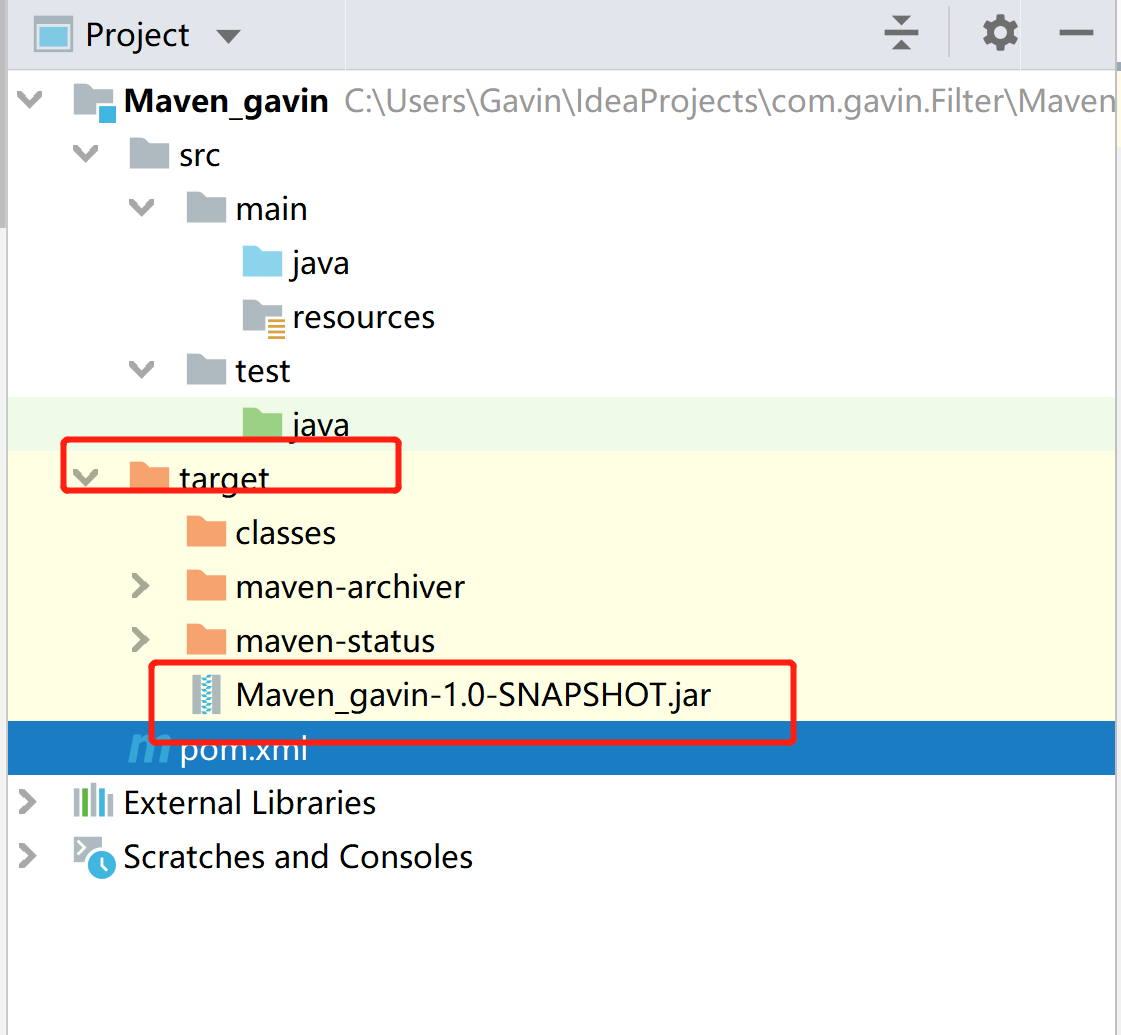Click the Maven_gavin module folder icon
This screenshot has height=1035, width=1121.
(94, 102)
